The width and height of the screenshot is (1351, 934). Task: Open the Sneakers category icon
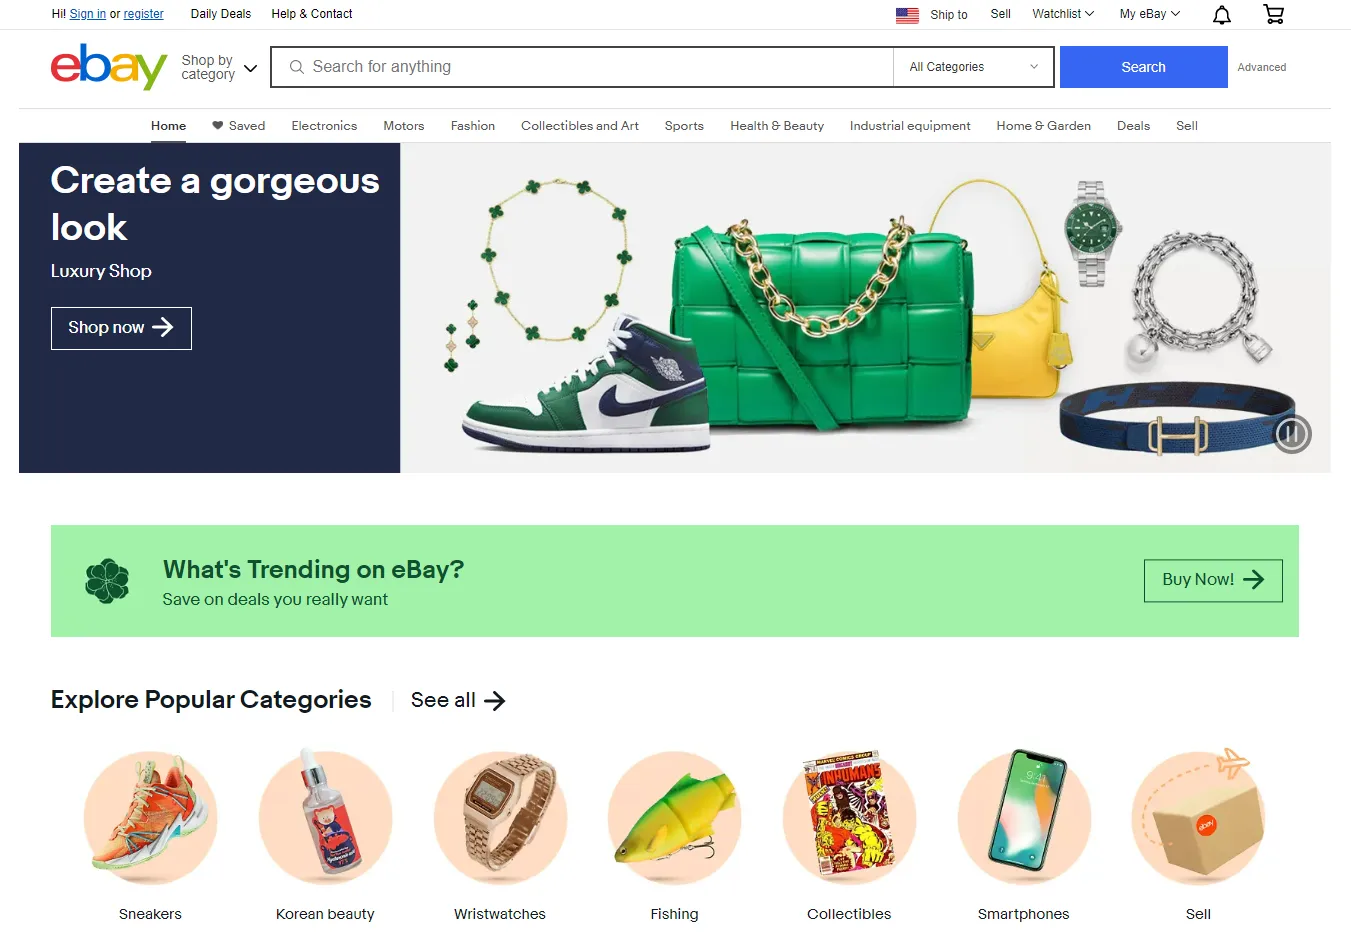(x=150, y=818)
